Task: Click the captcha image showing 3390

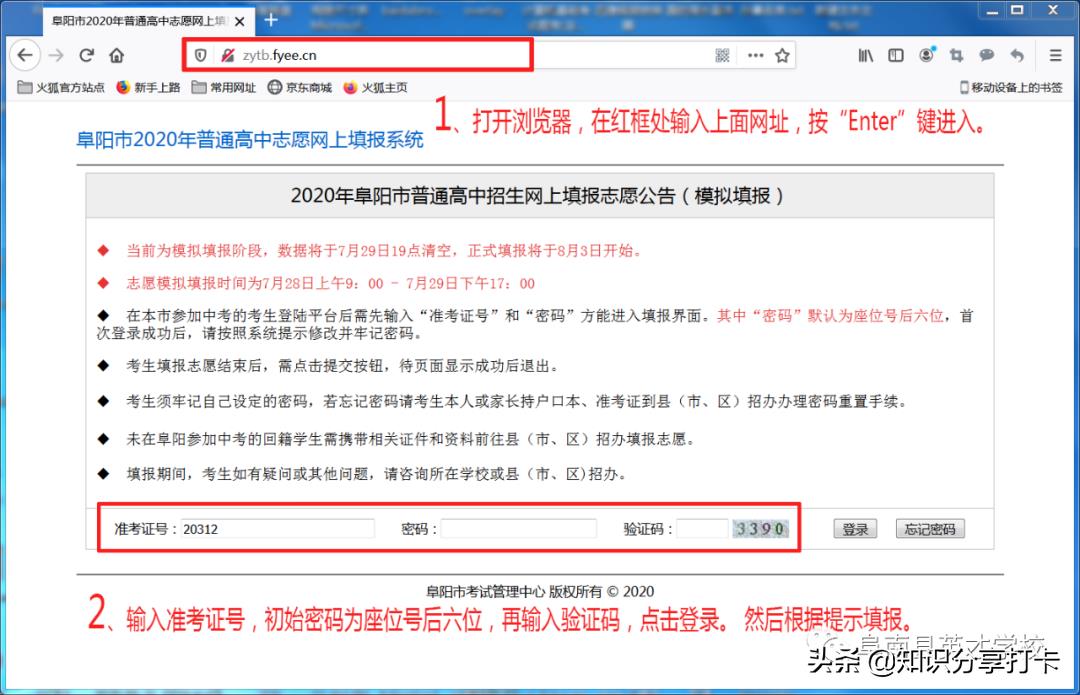Action: click(x=760, y=529)
